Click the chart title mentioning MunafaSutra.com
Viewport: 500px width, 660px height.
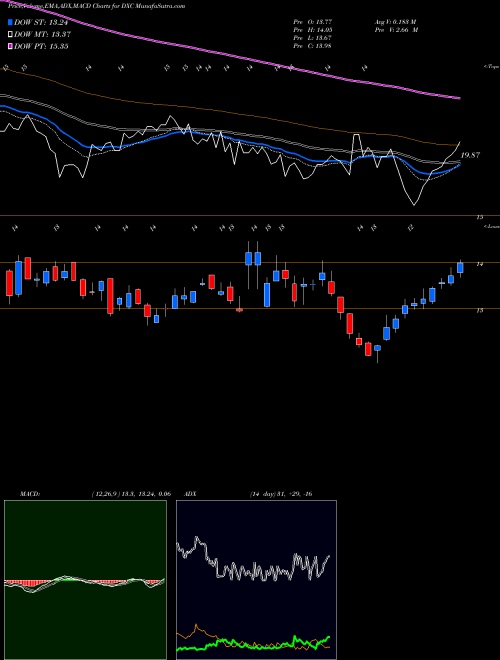(96, 6)
